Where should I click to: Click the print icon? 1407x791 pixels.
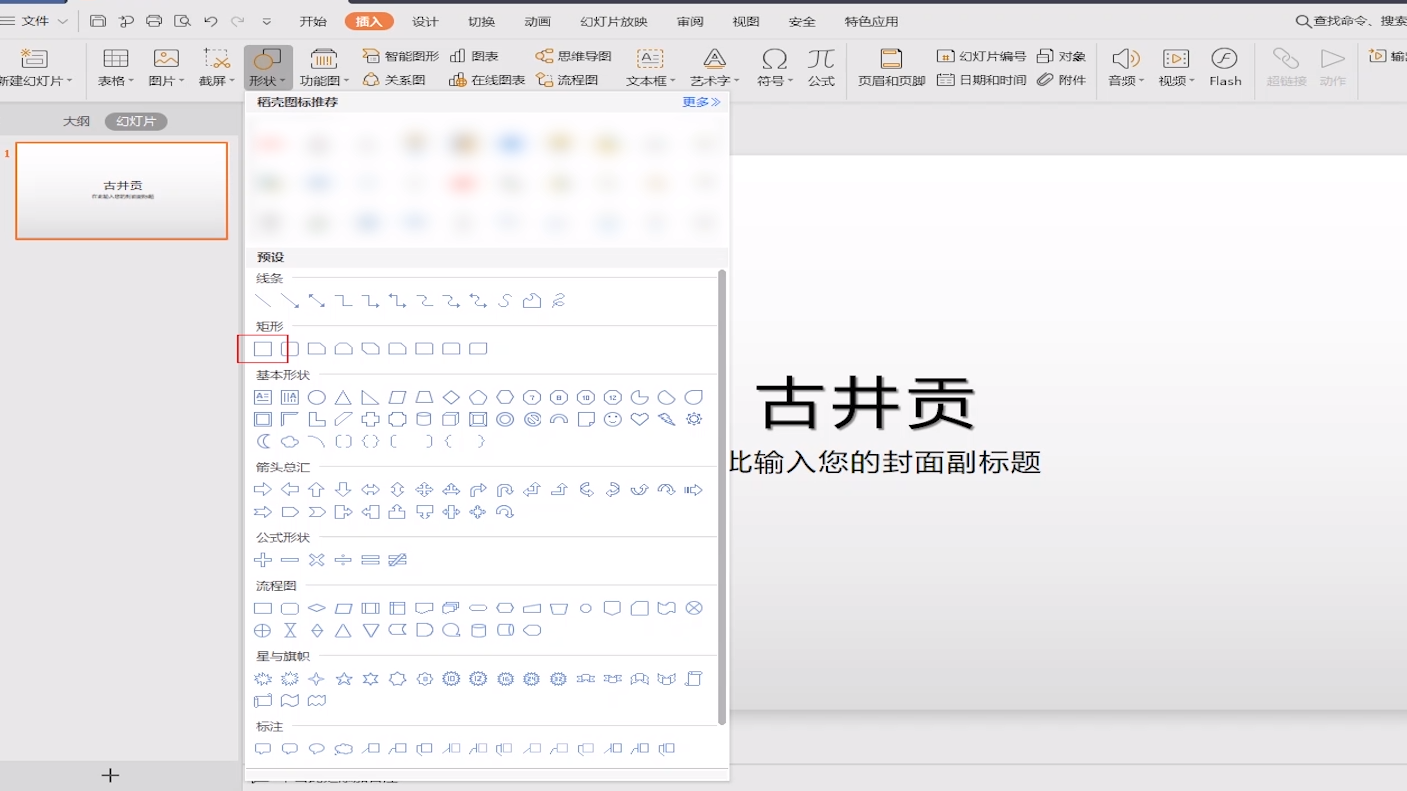point(154,21)
